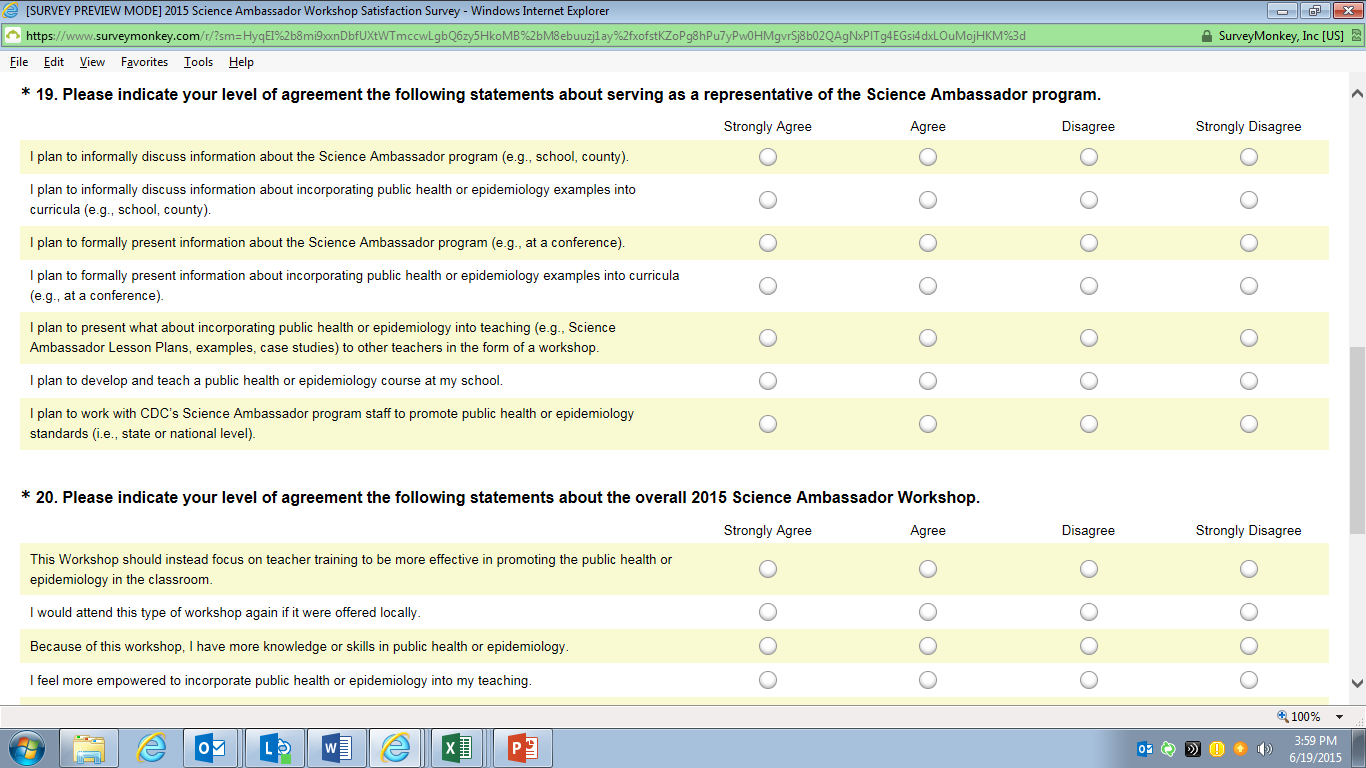Open Excel from the taskbar

457,748
